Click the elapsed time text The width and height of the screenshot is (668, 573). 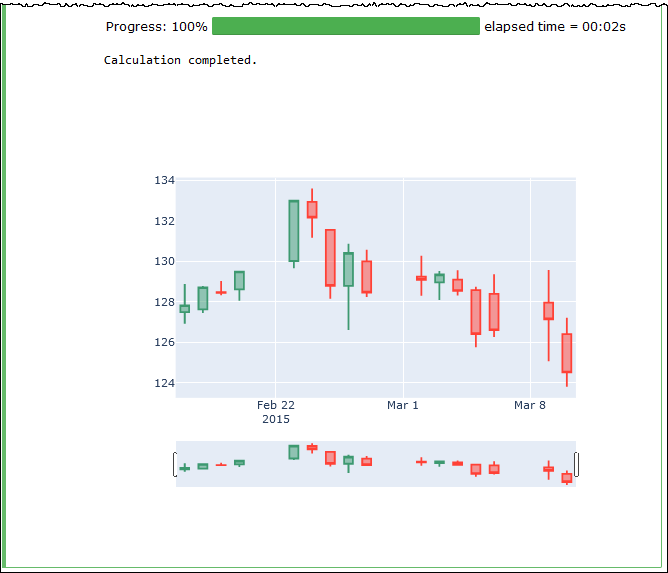coord(555,26)
